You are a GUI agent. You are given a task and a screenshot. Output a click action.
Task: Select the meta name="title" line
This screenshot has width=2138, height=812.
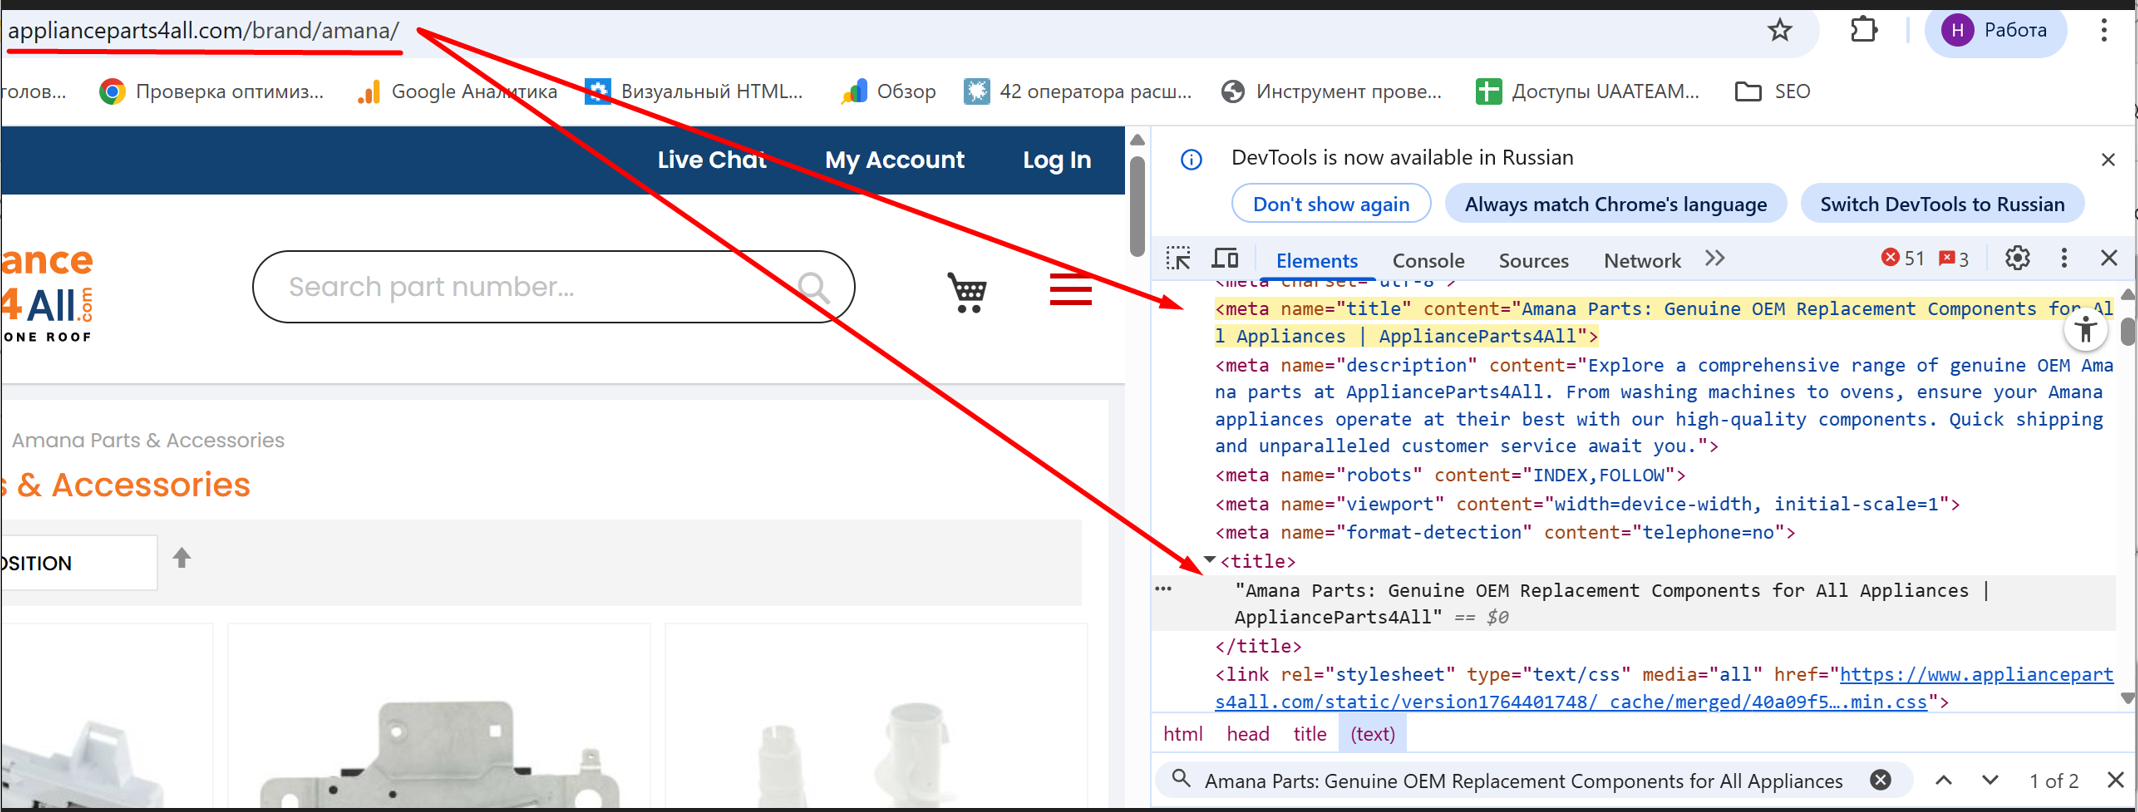(x=1665, y=323)
